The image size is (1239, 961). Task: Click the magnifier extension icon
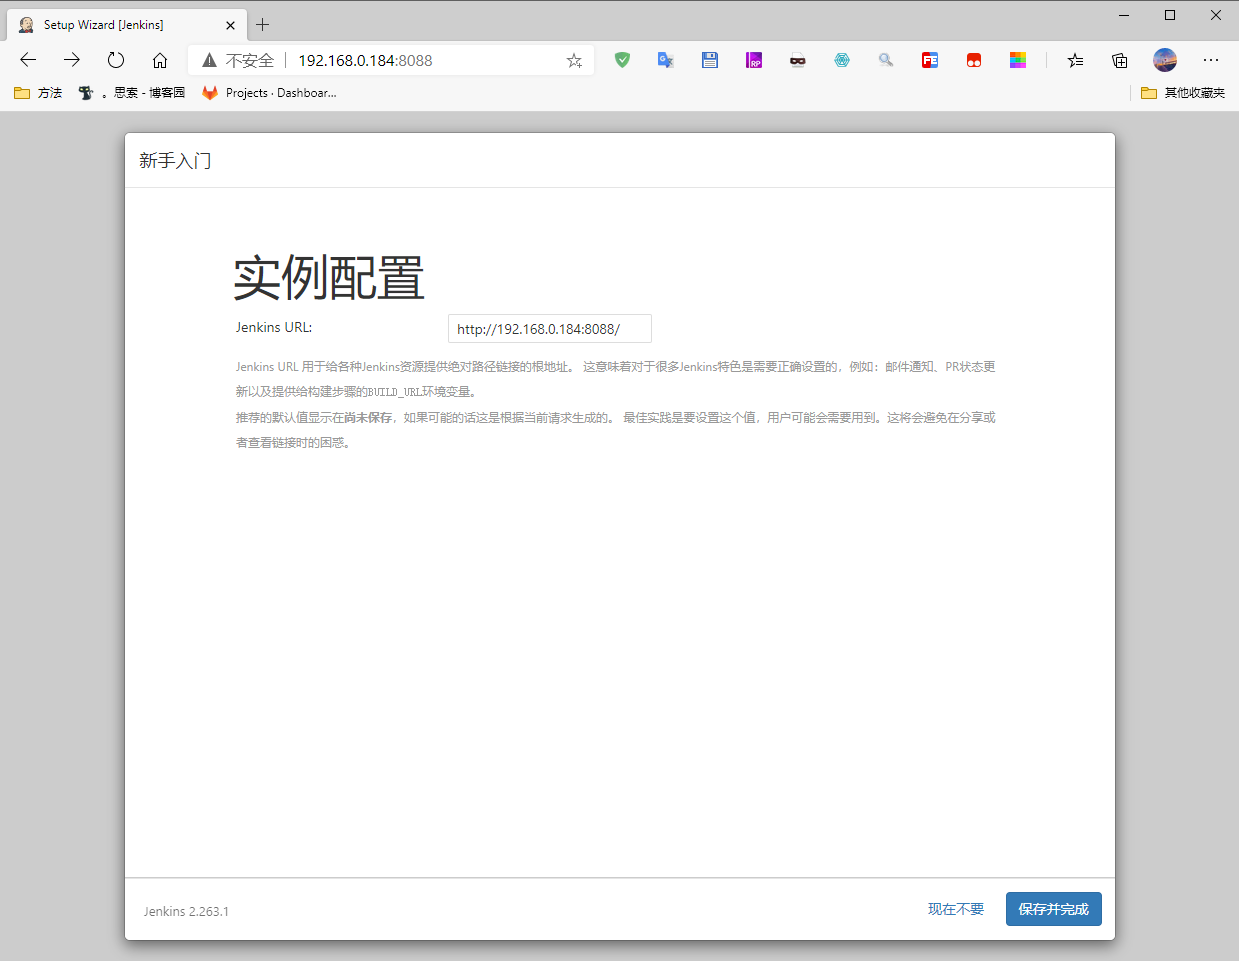(886, 60)
